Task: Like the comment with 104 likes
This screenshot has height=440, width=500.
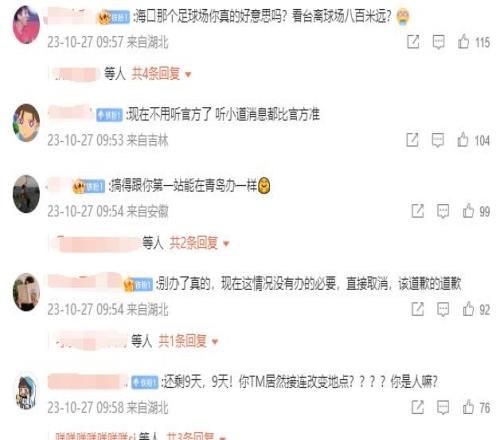Action: 463,140
